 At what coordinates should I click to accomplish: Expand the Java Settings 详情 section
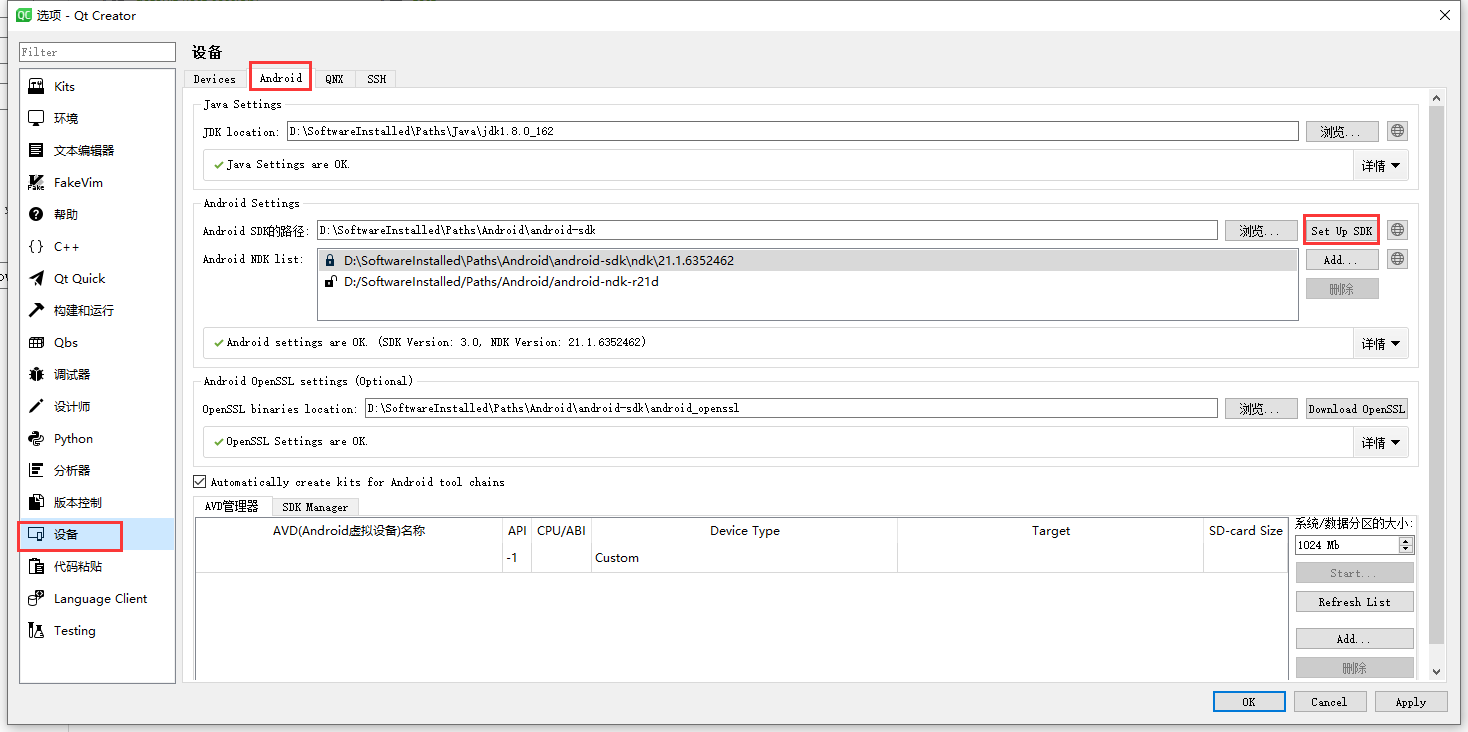coord(1381,165)
